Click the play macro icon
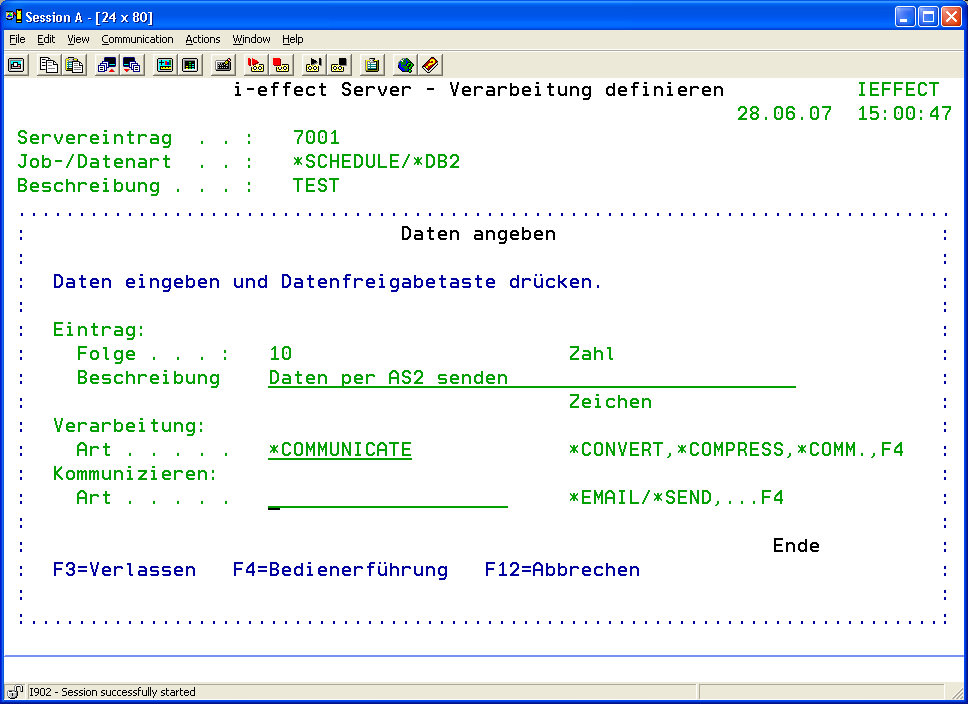968x704 pixels. coord(314,65)
